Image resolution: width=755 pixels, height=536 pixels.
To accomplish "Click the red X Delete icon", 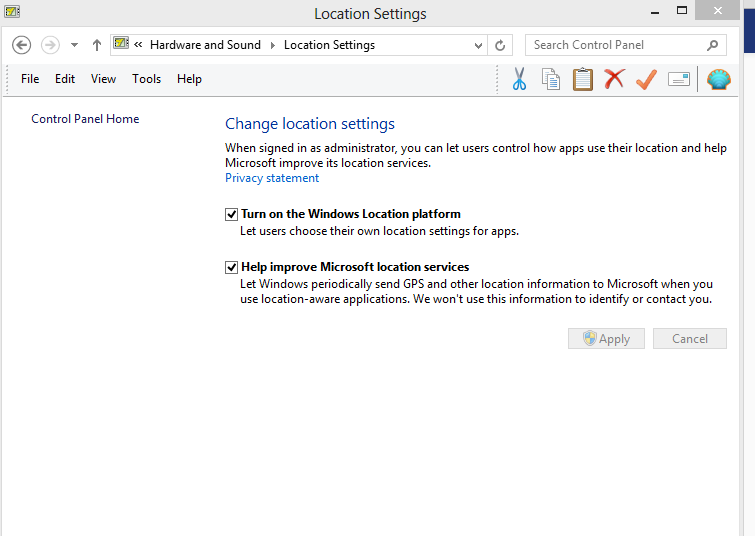I will (x=614, y=78).
